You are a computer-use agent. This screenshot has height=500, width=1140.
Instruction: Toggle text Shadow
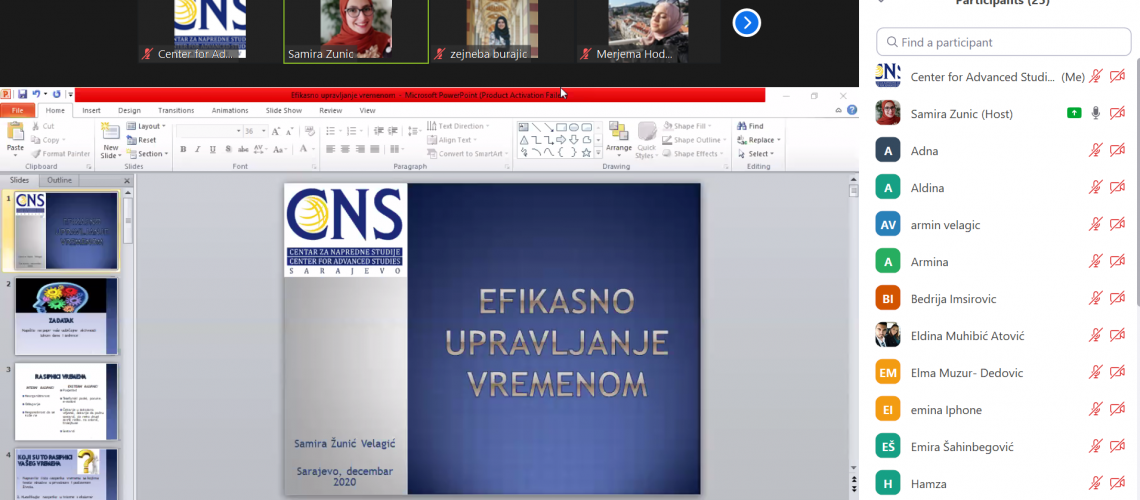click(228, 149)
